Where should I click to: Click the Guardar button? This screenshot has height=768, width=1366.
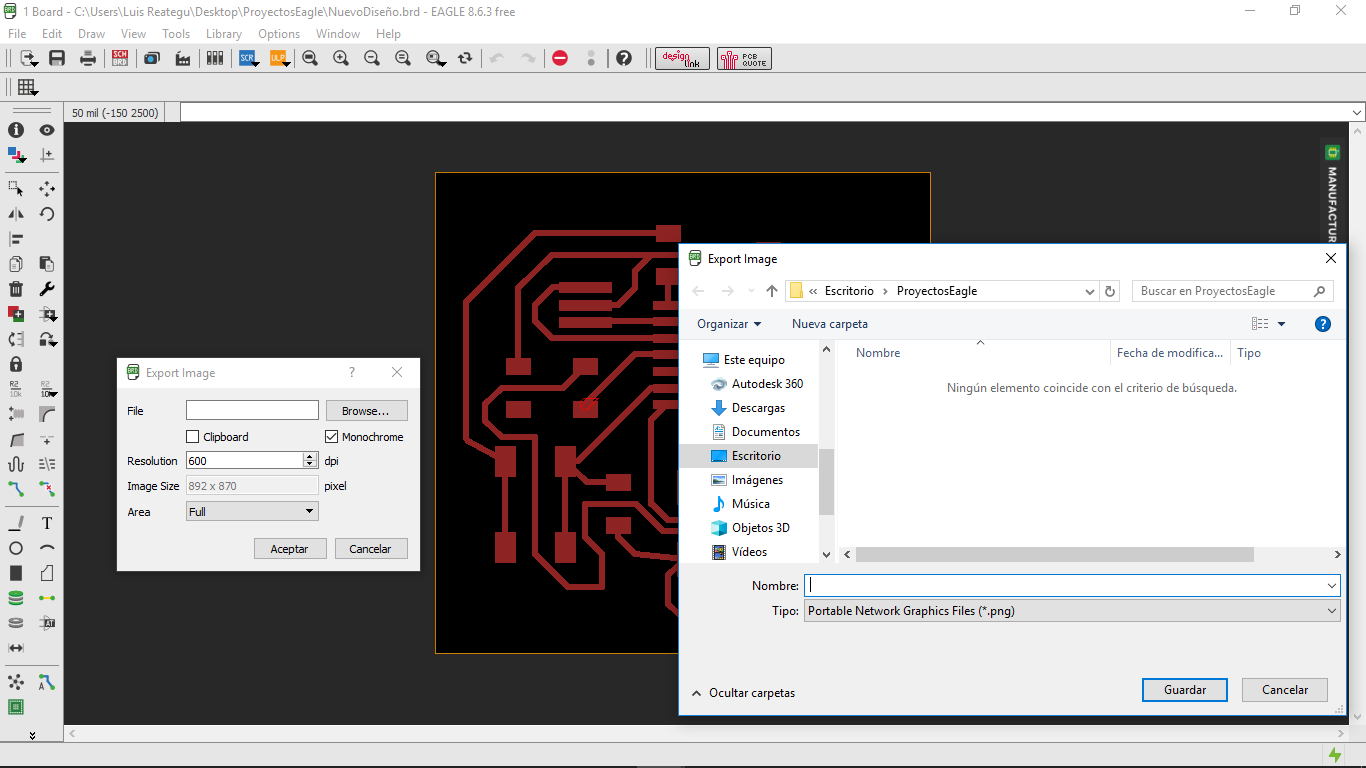pos(1185,690)
